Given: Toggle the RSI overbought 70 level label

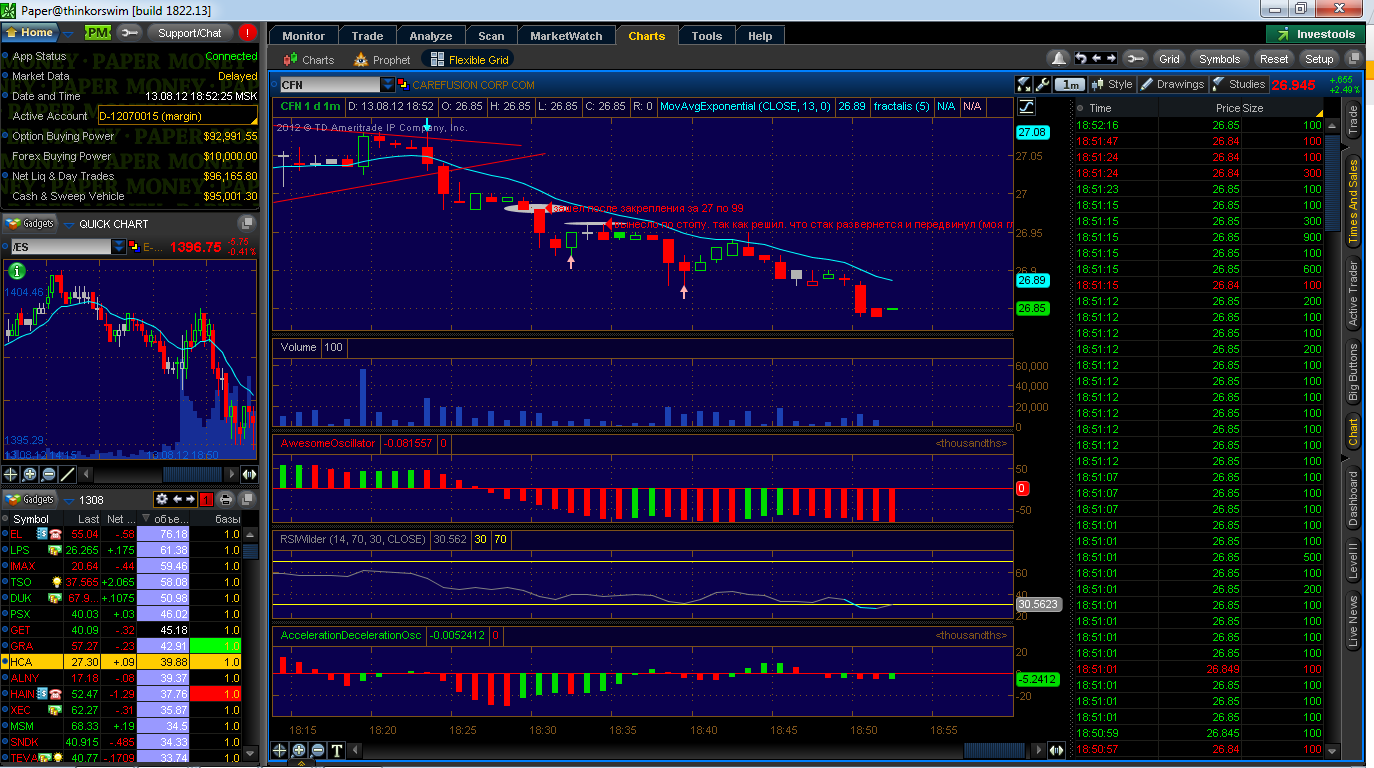Looking at the screenshot, I should (x=500, y=539).
